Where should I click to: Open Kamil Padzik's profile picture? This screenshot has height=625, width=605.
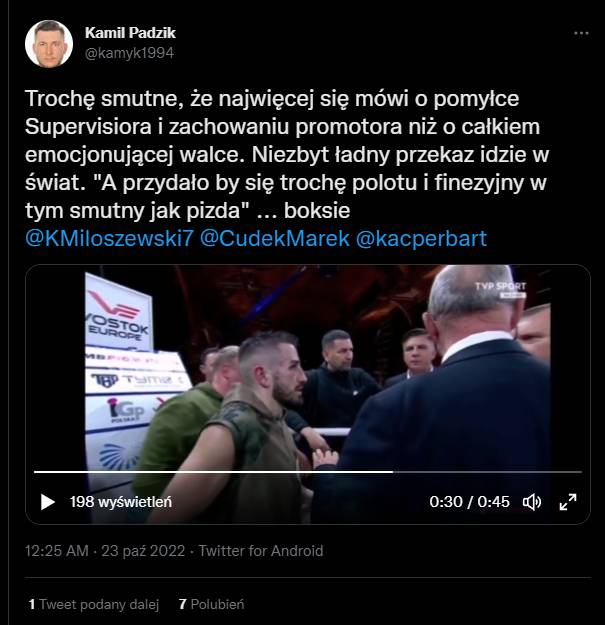49,44
